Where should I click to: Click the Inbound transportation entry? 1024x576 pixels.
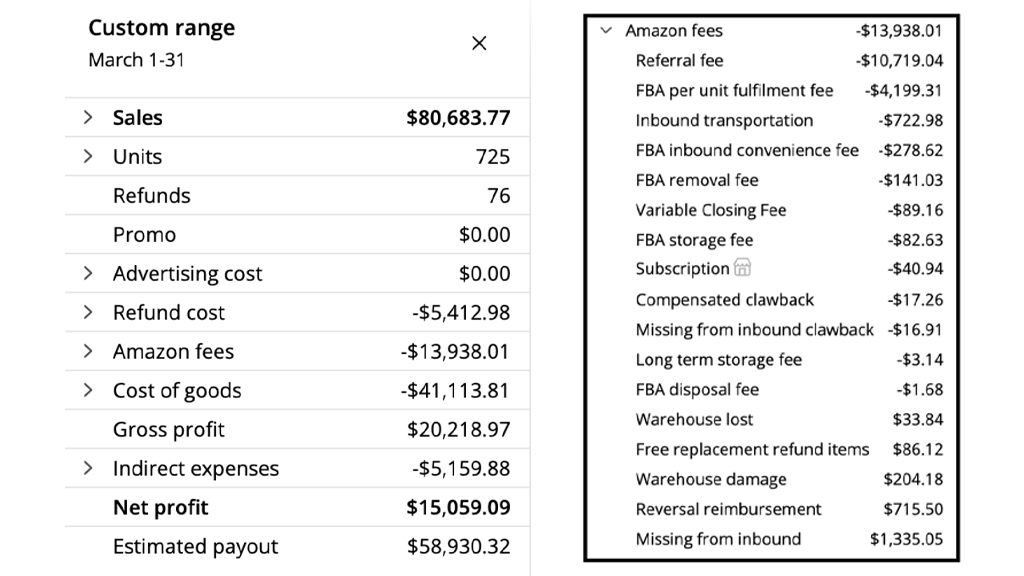pos(724,121)
